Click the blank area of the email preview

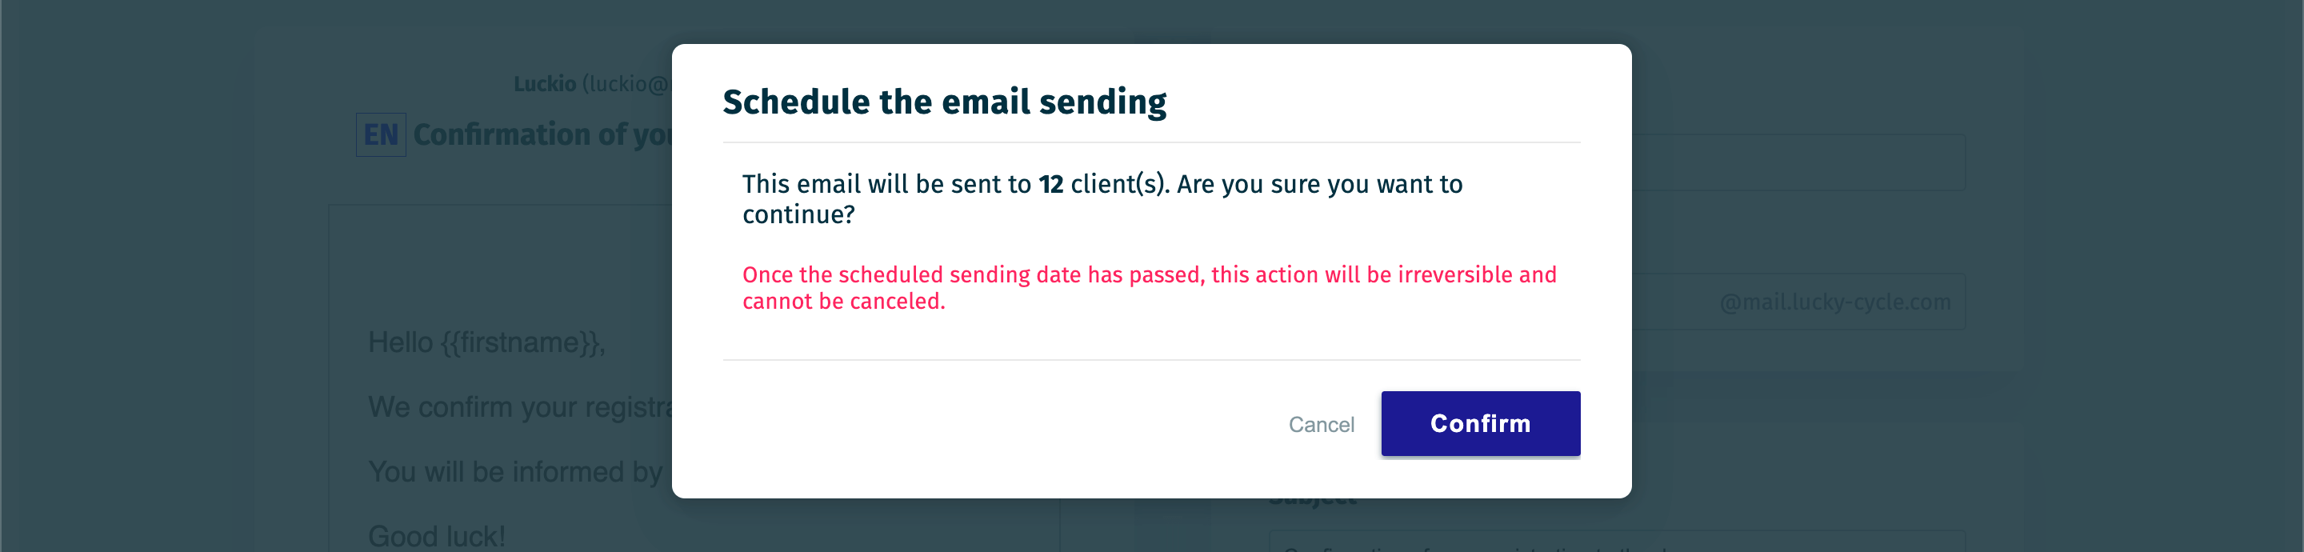(x=500, y=260)
